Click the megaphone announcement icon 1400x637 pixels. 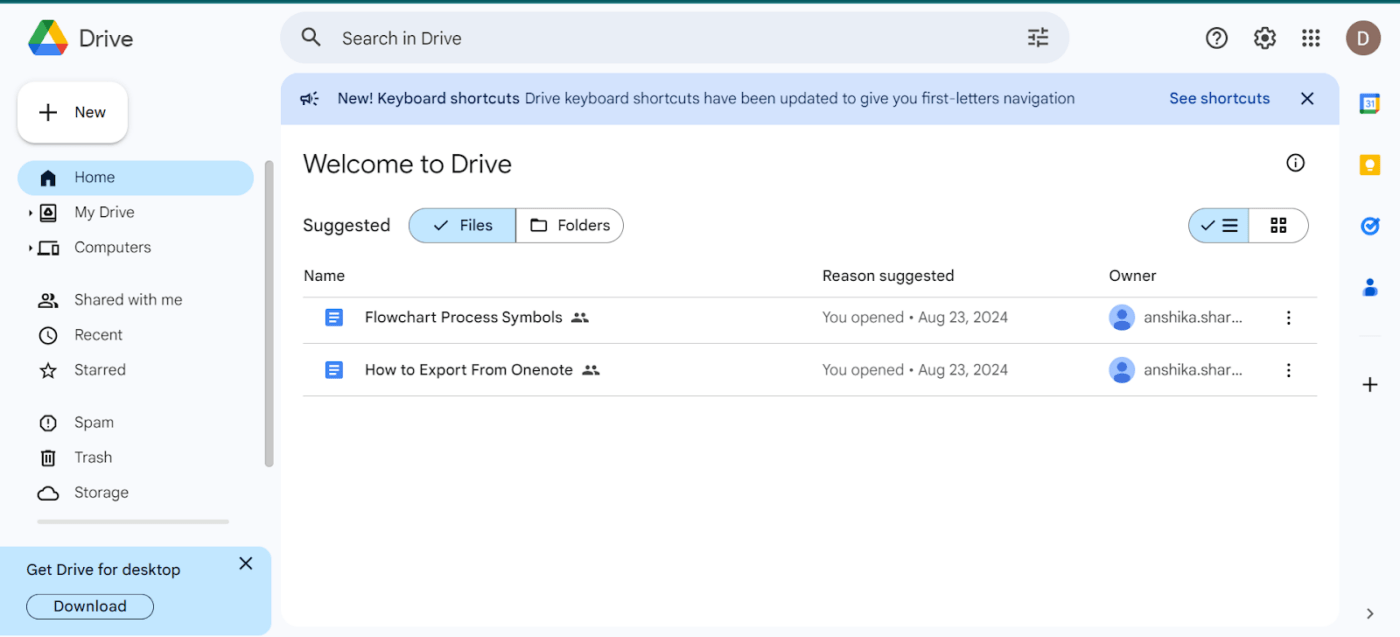click(x=310, y=98)
